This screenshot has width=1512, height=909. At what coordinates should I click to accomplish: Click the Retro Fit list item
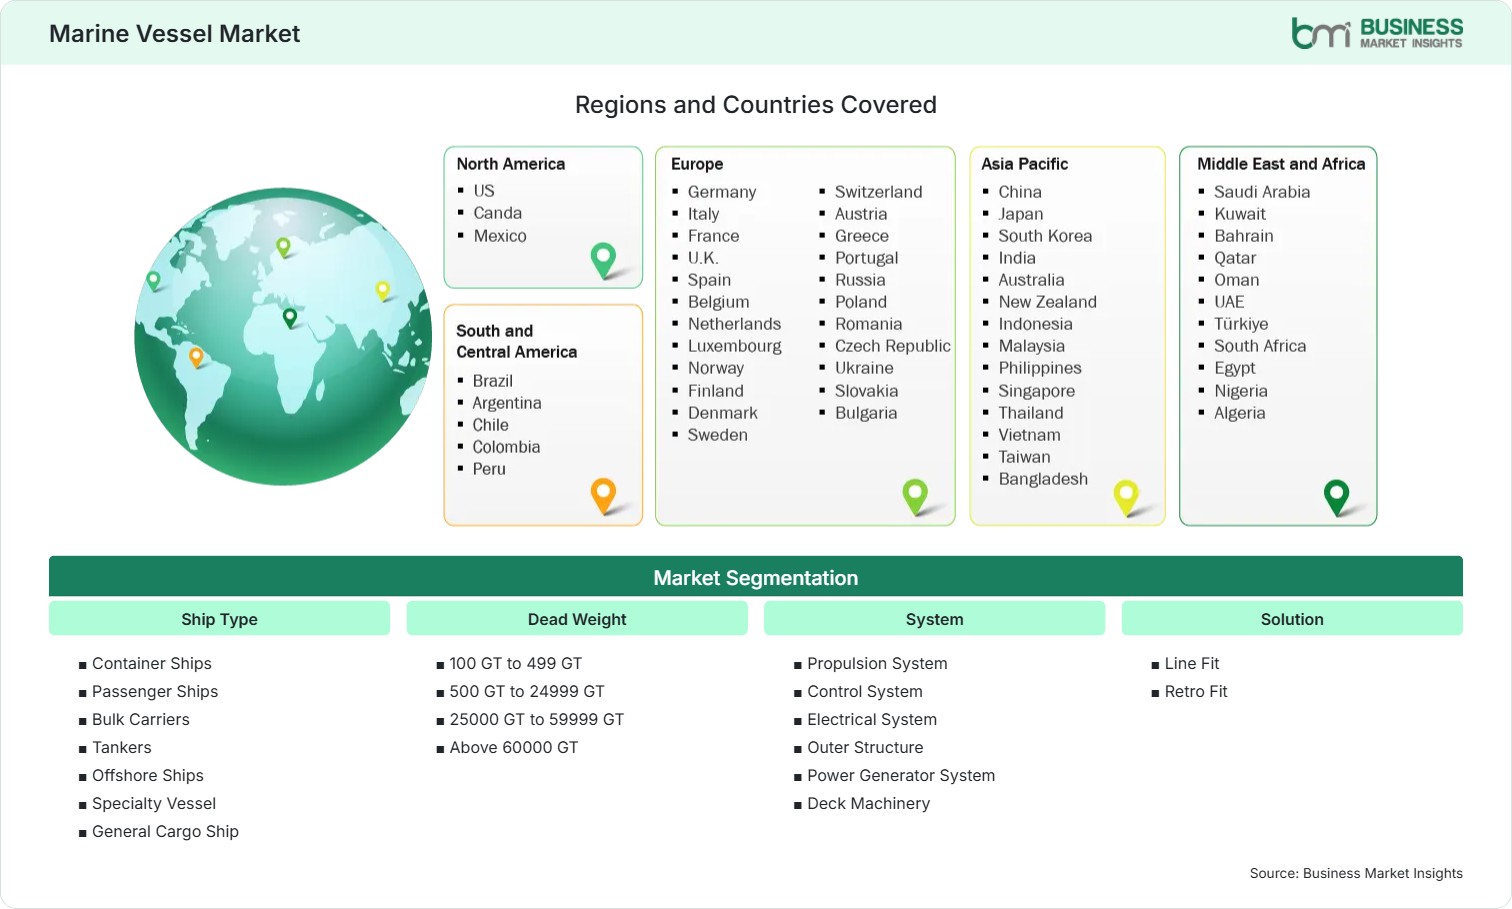1196,692
